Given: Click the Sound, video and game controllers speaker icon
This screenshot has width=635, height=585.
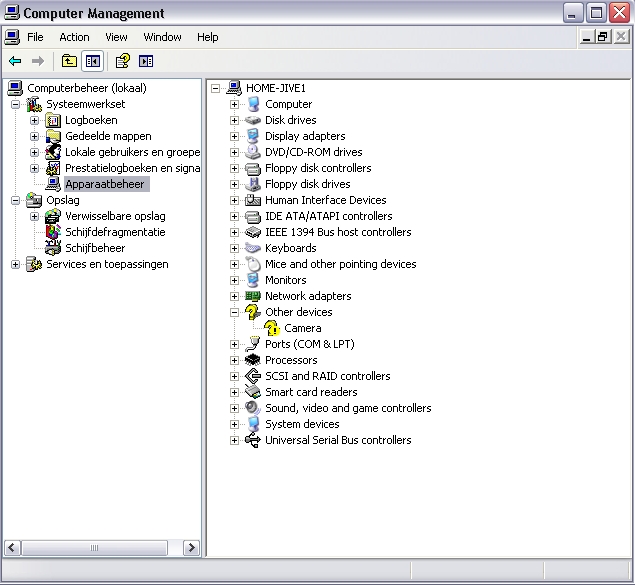Looking at the screenshot, I should [x=253, y=408].
